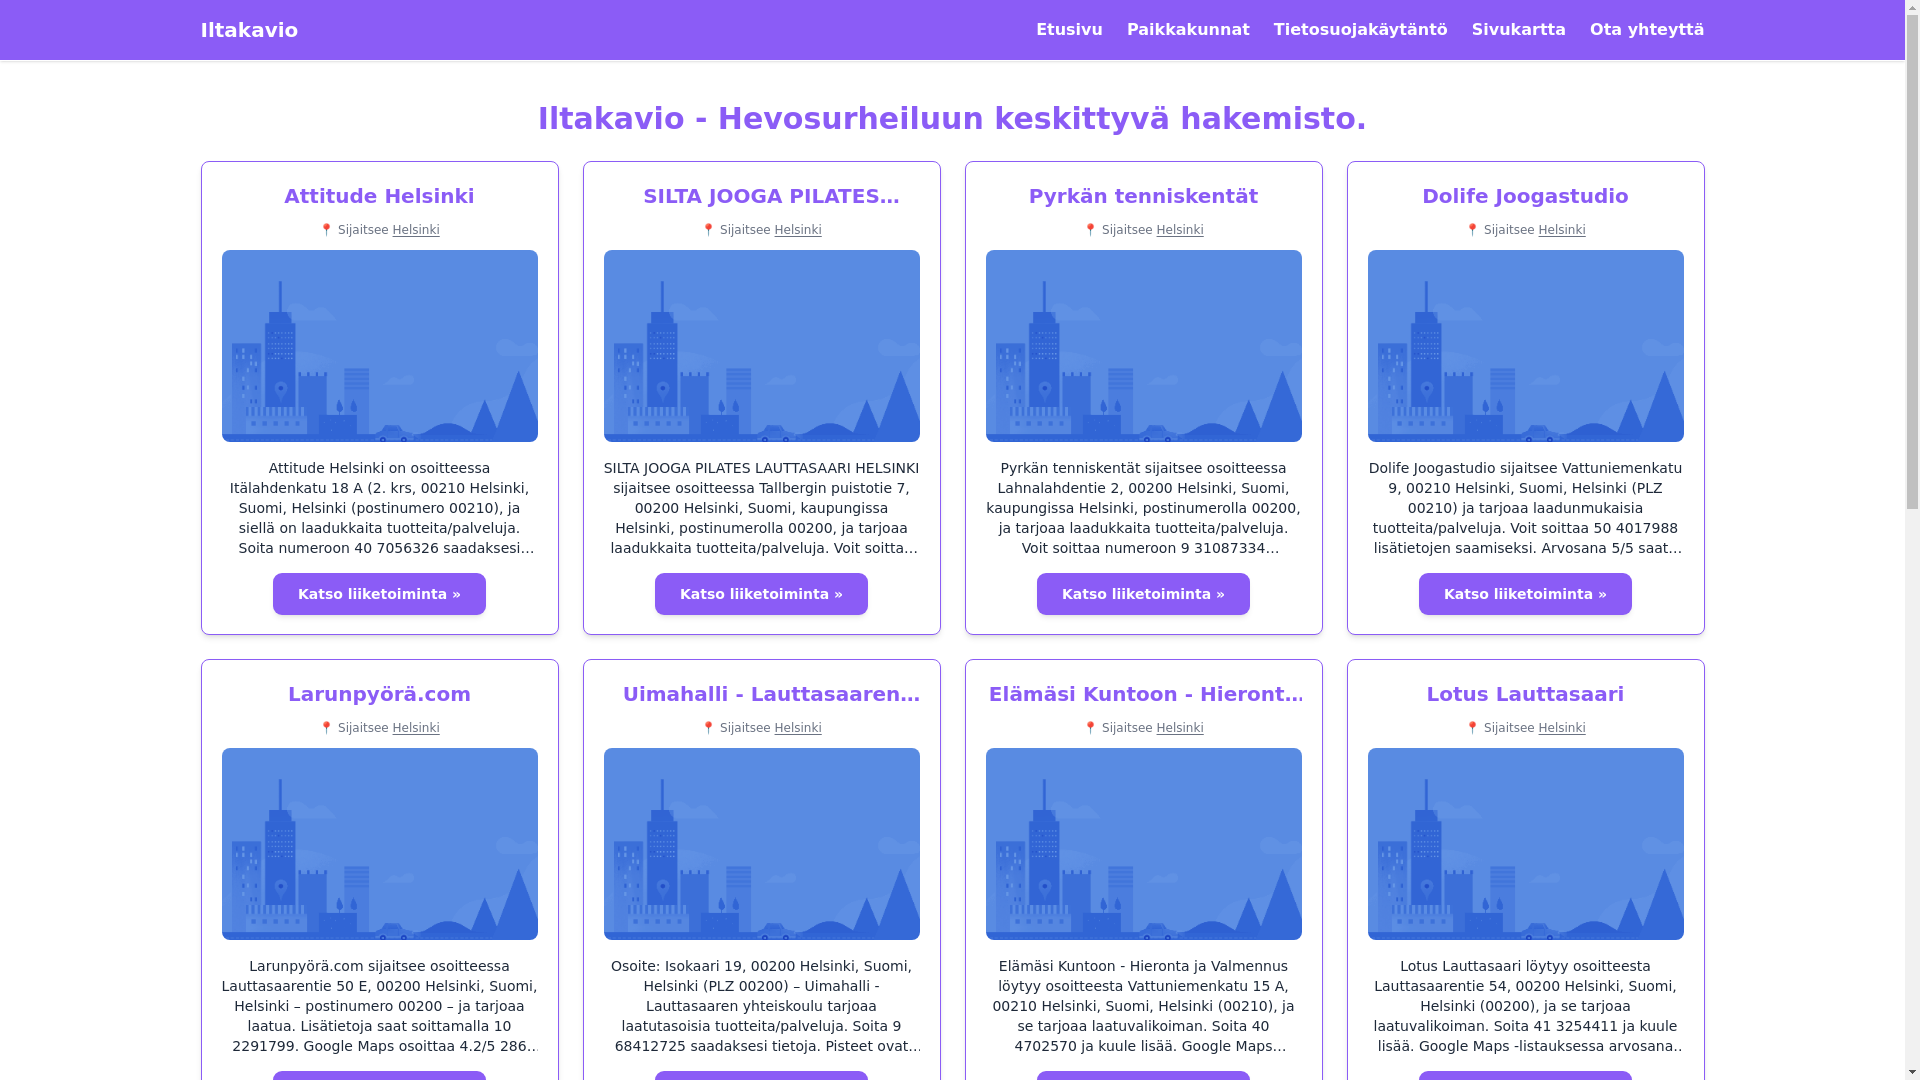Click Katso liiketoiminta for Dolife Joogastudio
This screenshot has width=1920, height=1080.
pos(1525,594)
